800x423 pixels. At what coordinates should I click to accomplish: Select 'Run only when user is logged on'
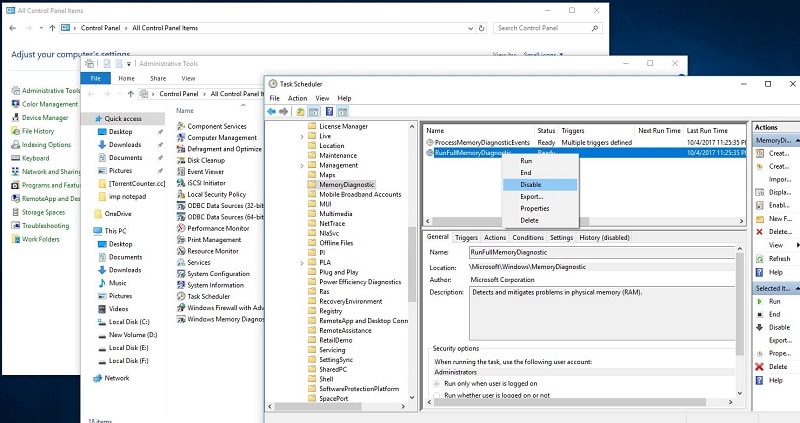436,383
